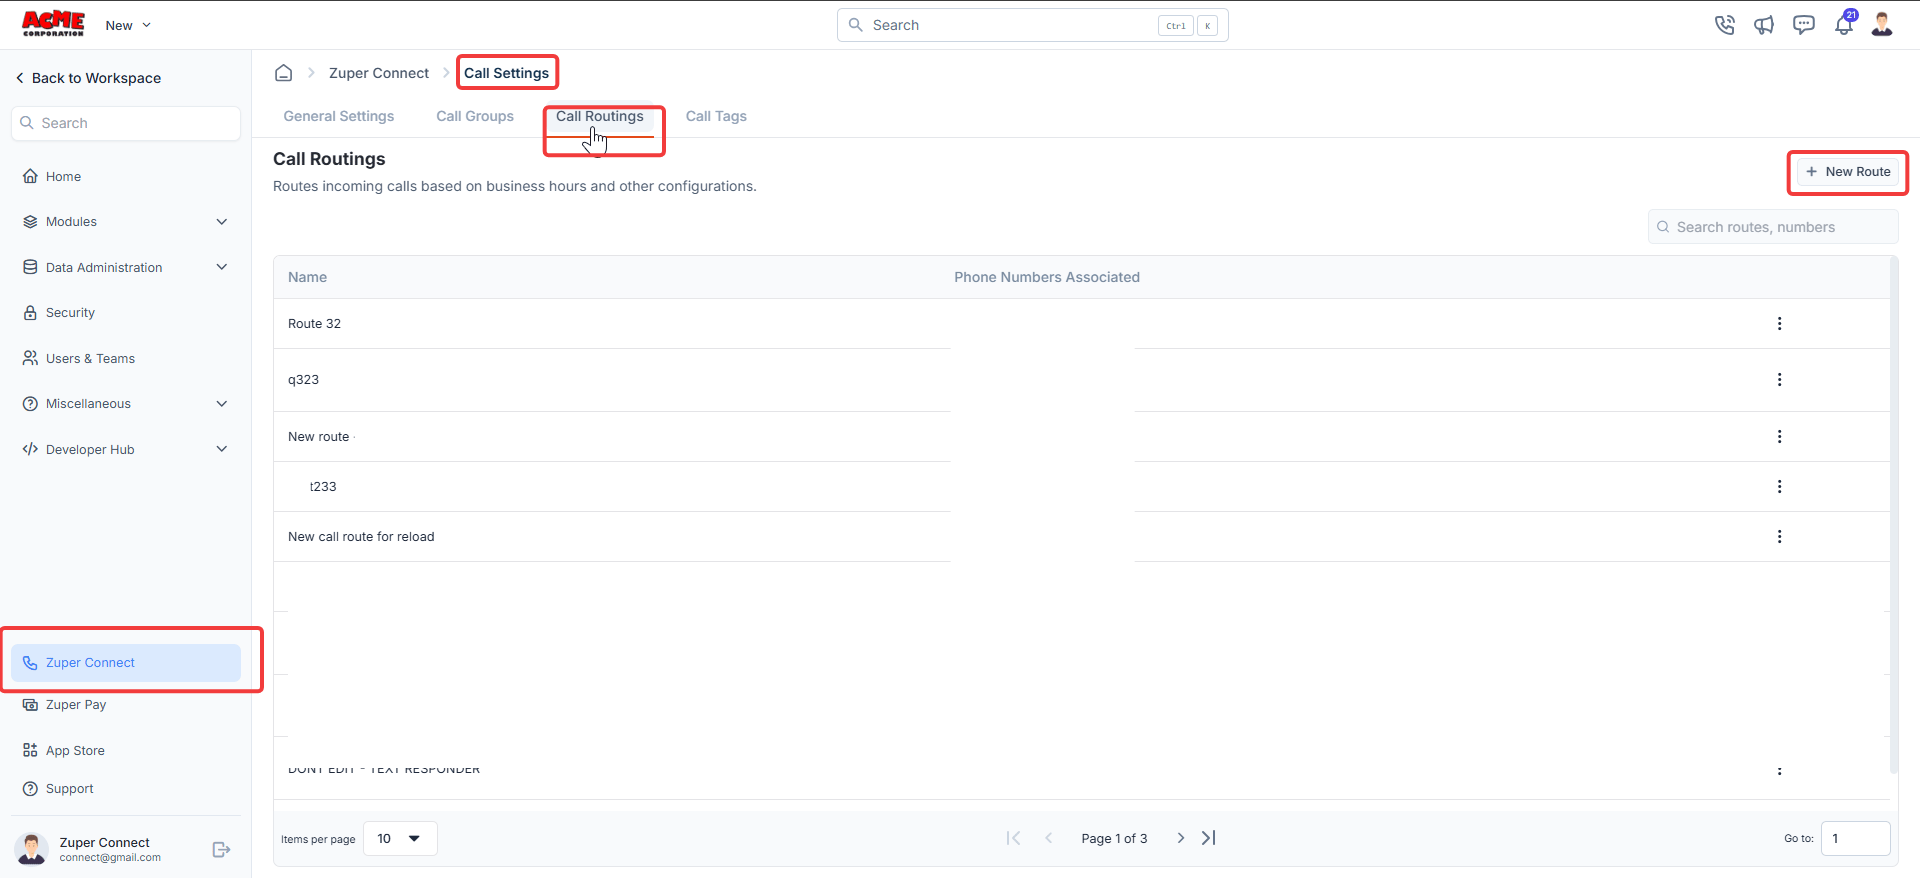Open the notifications bell
The width and height of the screenshot is (1920, 878).
coord(1844,24)
